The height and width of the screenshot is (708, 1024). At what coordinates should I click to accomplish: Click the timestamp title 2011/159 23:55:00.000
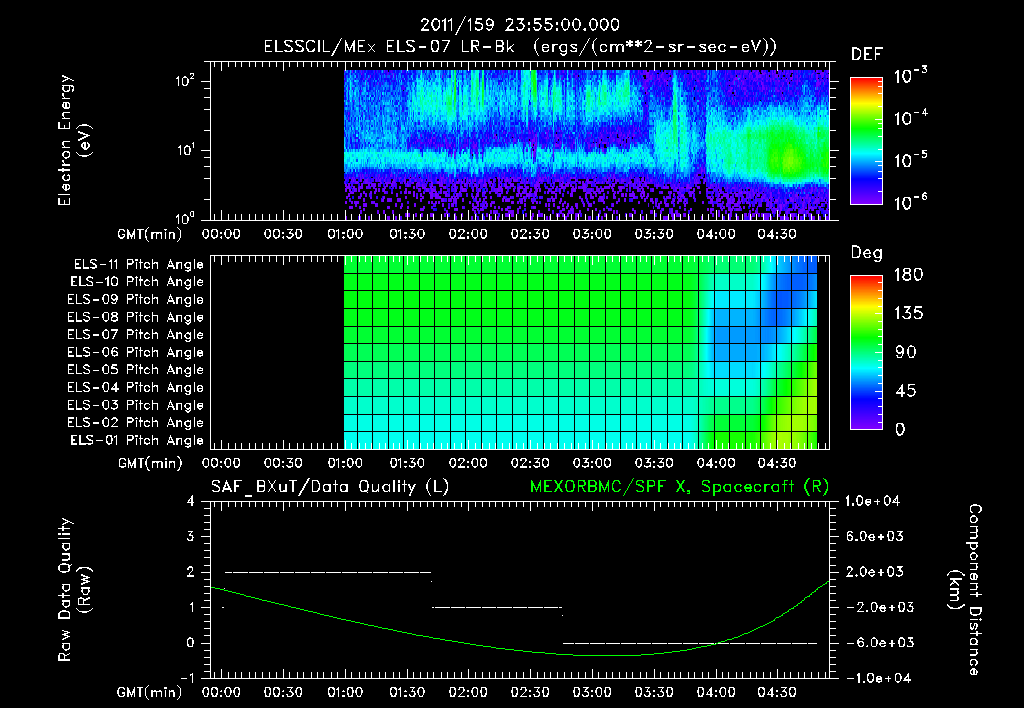pos(519,25)
